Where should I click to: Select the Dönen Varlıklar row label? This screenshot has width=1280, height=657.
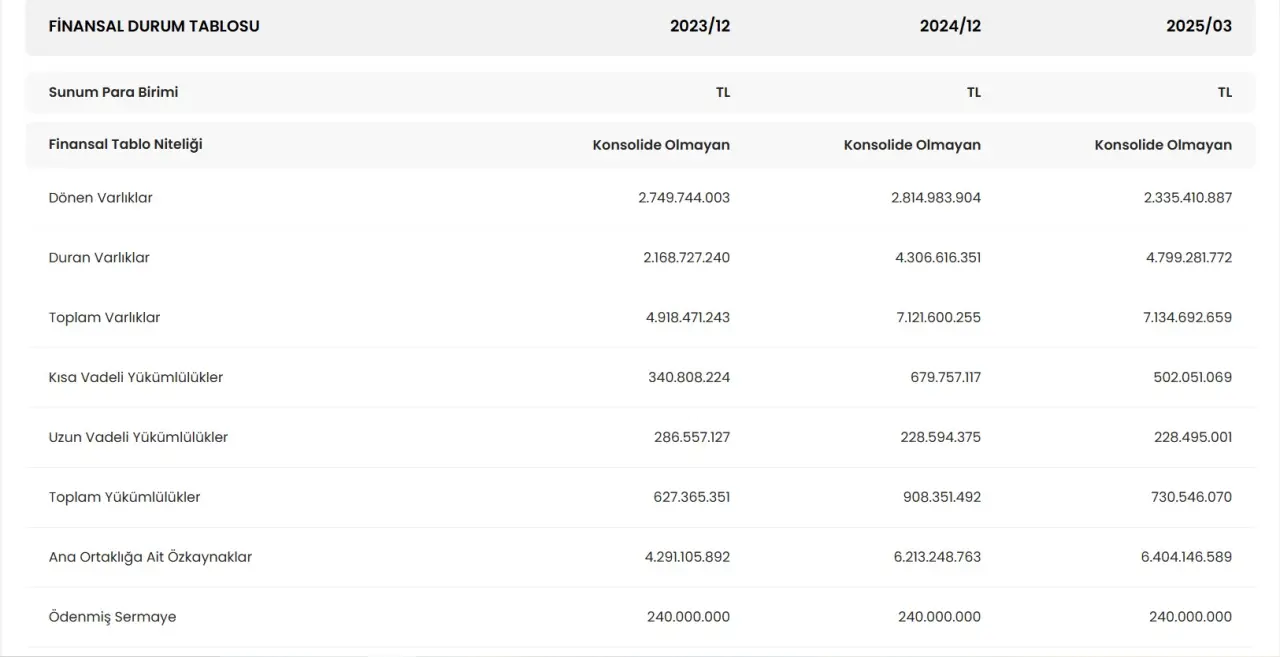click(x=100, y=198)
